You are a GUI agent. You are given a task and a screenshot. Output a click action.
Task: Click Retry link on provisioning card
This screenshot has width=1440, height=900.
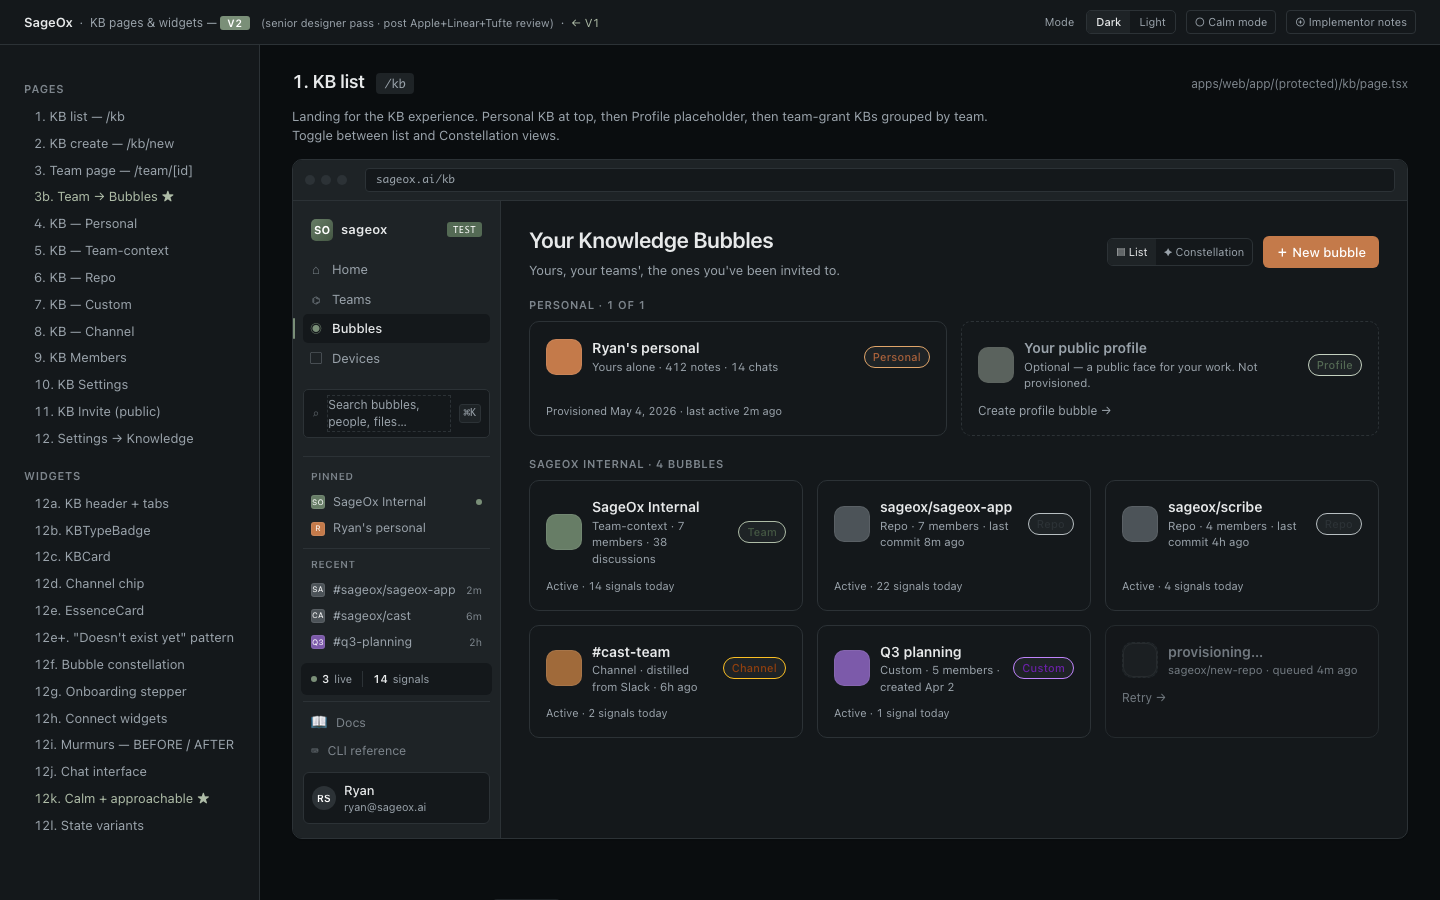1144,698
